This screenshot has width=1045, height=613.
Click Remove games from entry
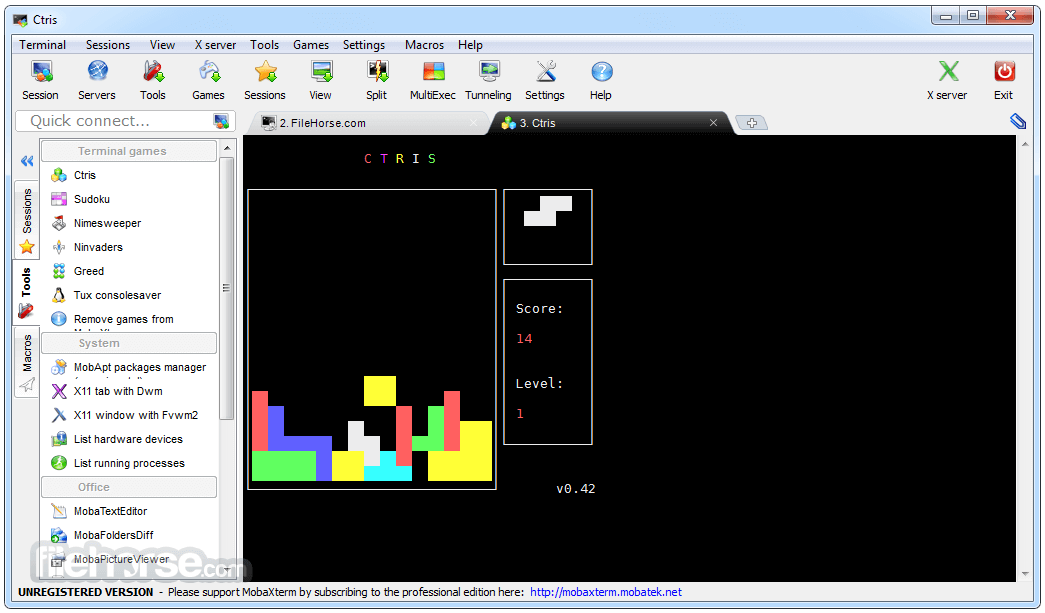[123, 319]
